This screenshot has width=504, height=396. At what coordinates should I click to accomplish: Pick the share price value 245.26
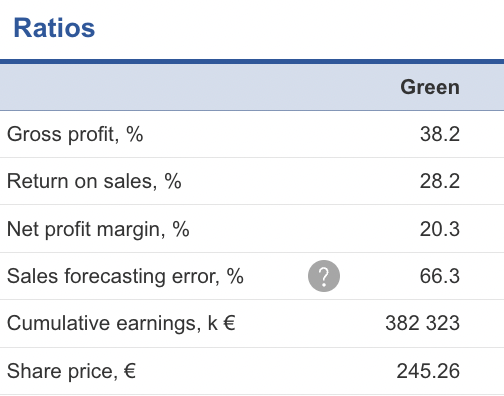coord(428,371)
